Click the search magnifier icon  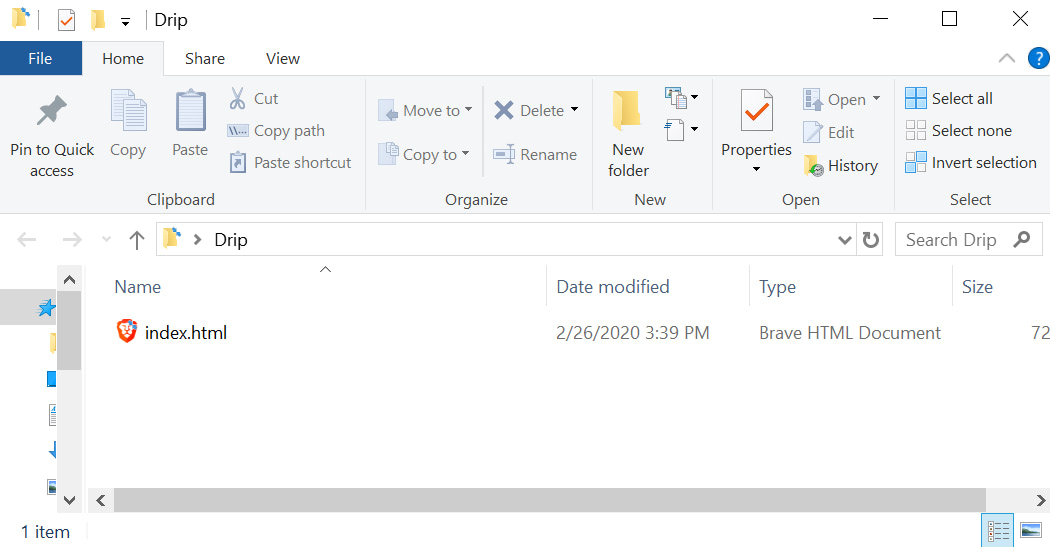coord(1022,239)
